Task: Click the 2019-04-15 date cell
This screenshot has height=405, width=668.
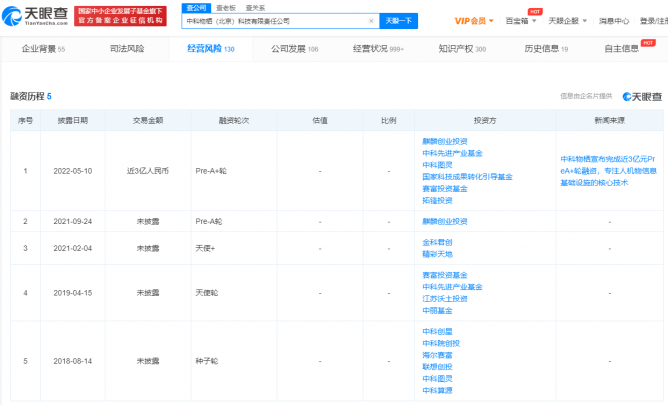Action: [x=73, y=293]
